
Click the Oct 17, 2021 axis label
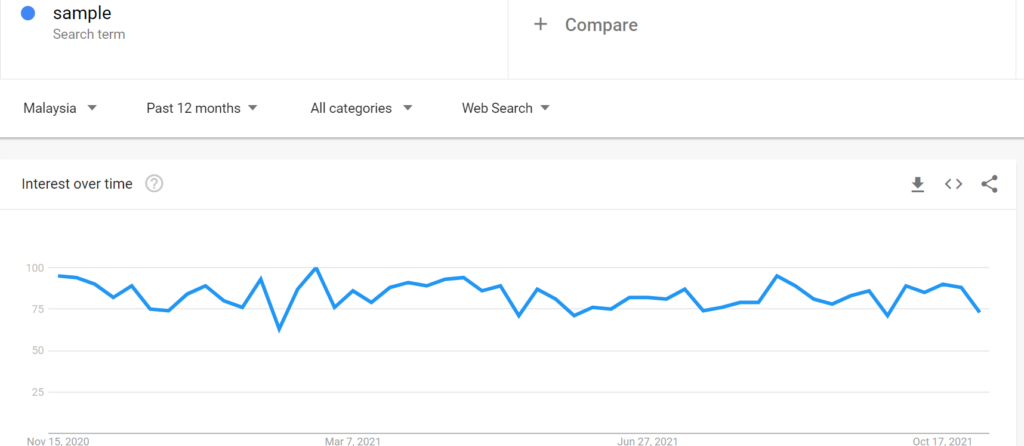943,440
